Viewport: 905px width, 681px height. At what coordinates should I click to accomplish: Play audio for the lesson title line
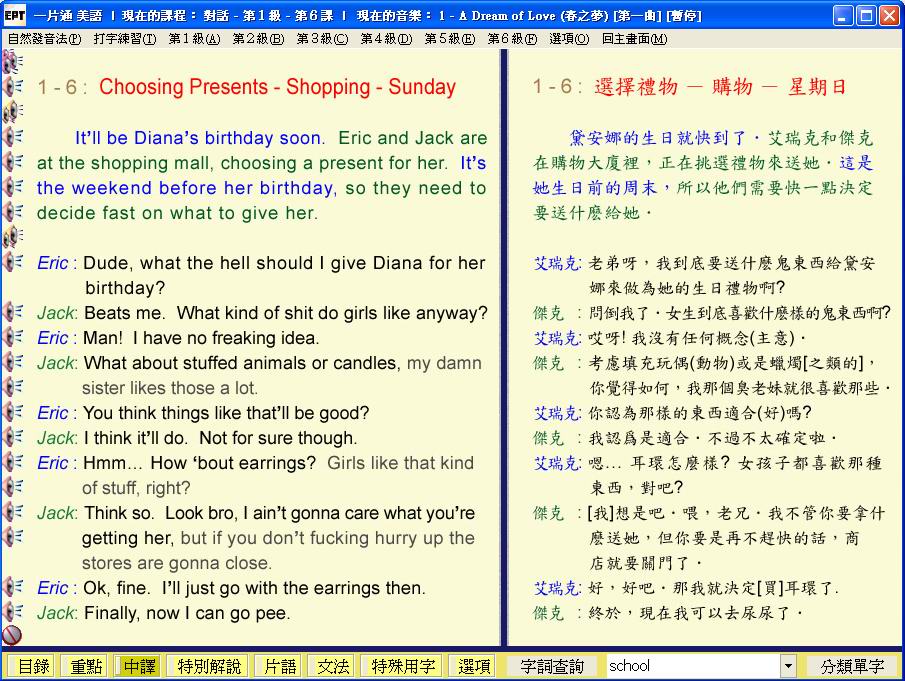13,87
